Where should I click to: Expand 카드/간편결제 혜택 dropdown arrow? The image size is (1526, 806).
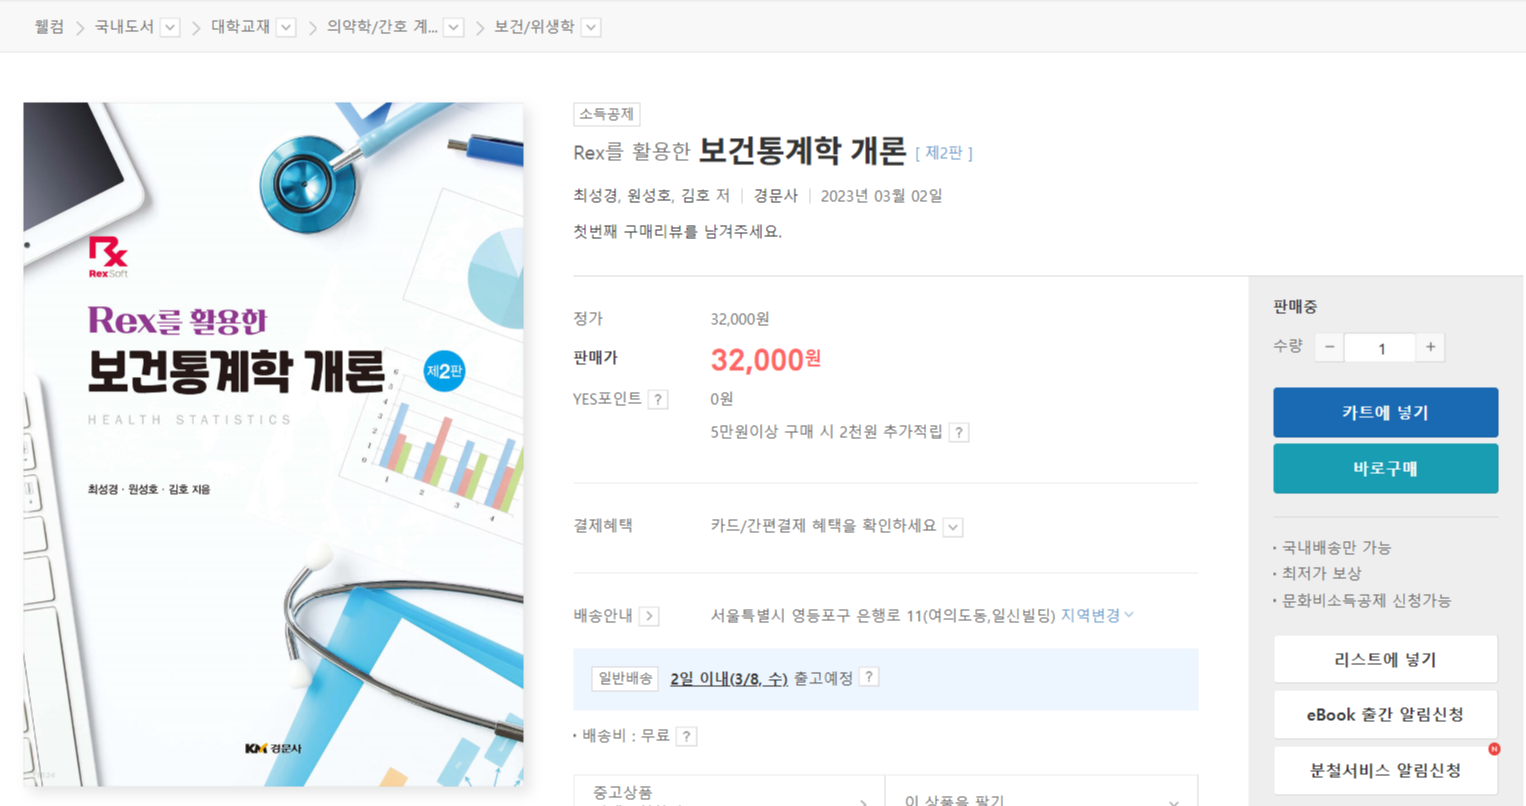(x=953, y=527)
